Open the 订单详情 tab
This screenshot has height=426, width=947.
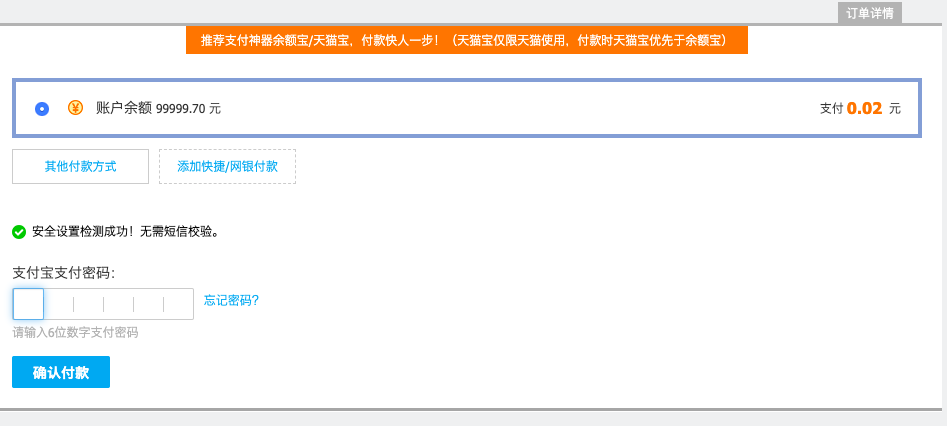[x=870, y=13]
